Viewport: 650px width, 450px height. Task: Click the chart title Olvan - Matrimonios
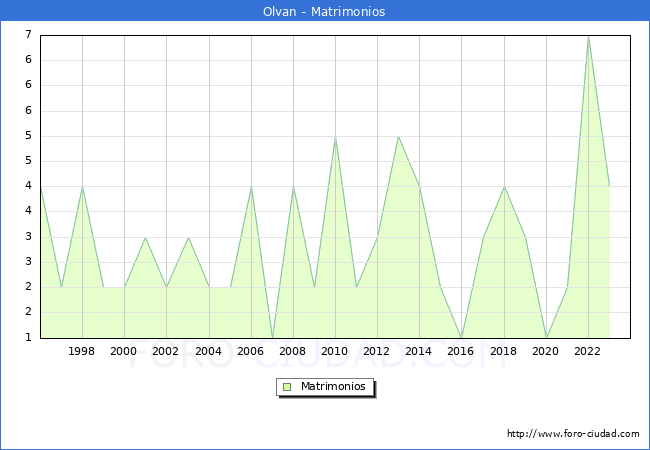pyautogui.click(x=325, y=11)
